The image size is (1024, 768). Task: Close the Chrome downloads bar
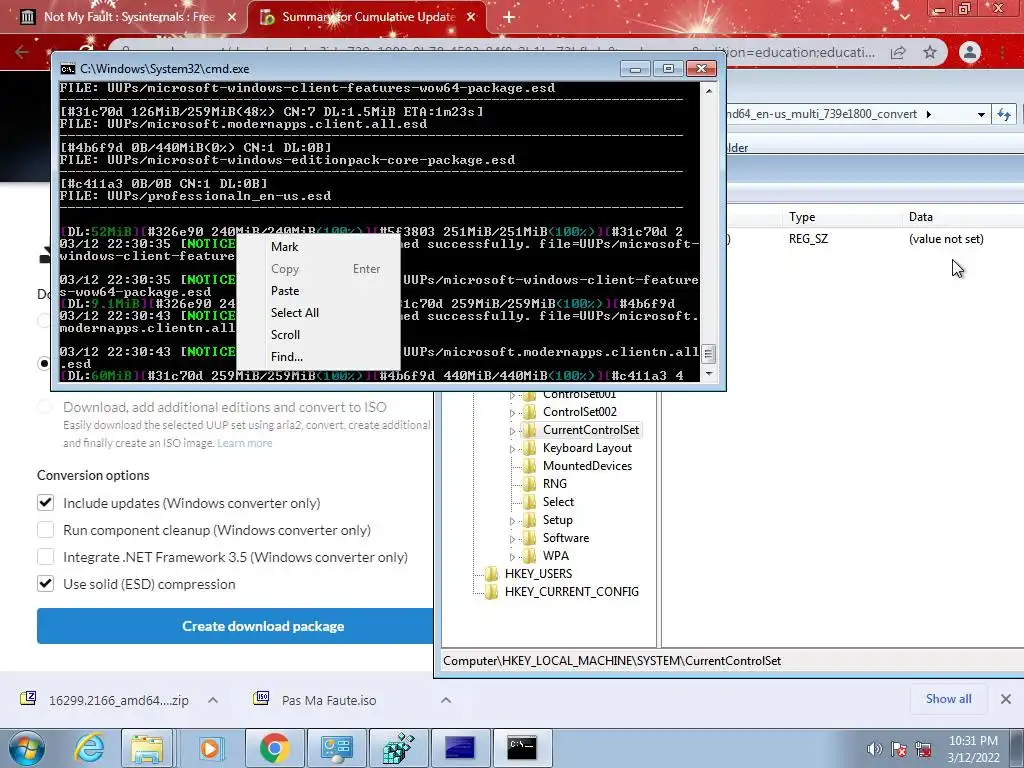pos(1006,699)
